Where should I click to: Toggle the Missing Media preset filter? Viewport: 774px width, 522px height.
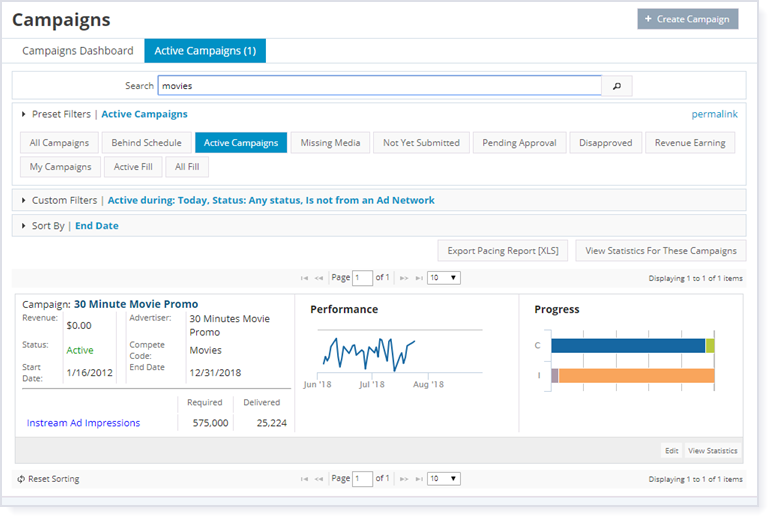331,143
